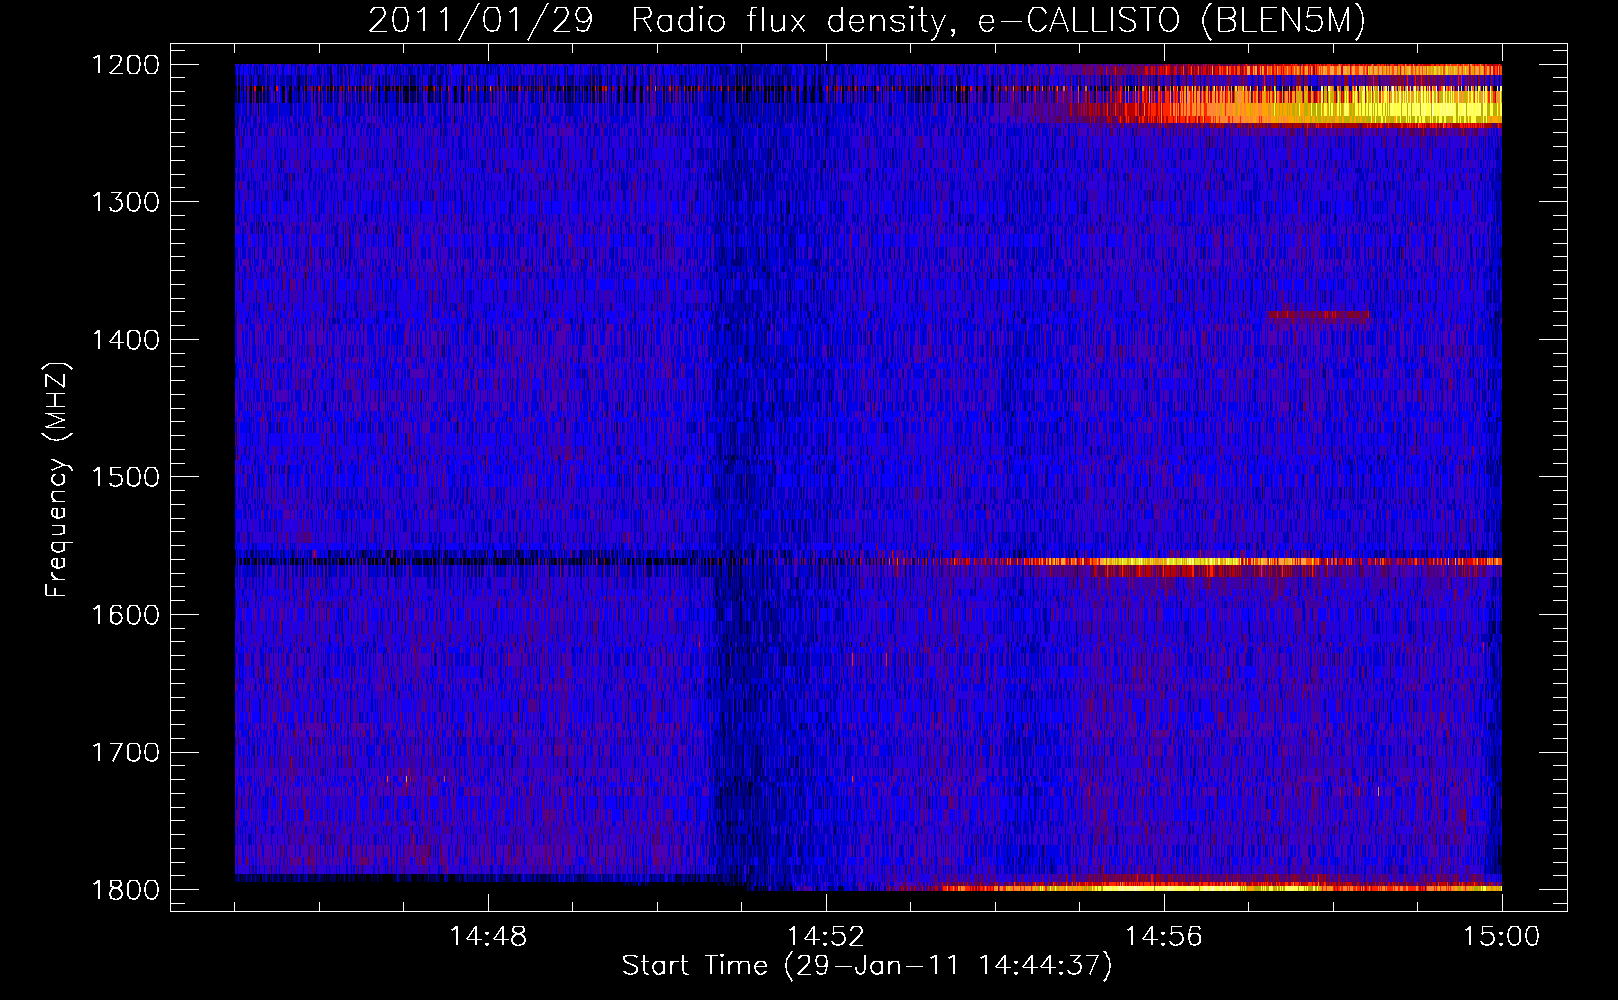
Task: Click the 1700 frequency tick label
Action: pos(125,752)
